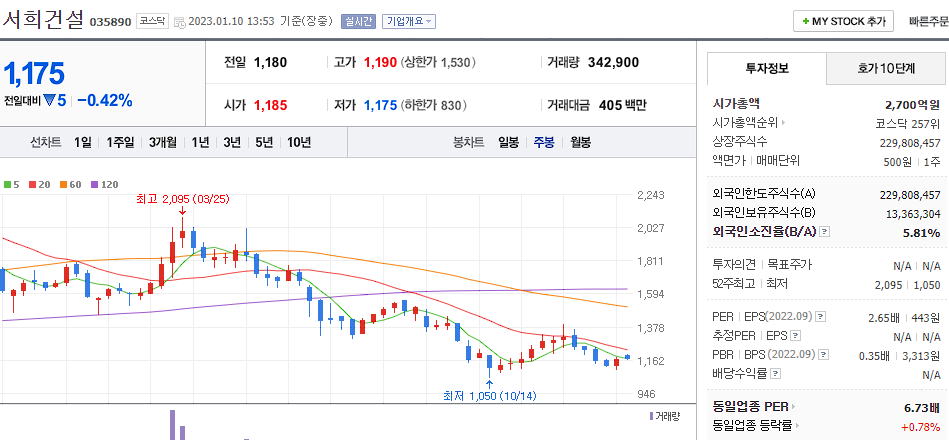Switch candle chart to 주봉
The height and width of the screenshot is (440, 949).
point(543,143)
